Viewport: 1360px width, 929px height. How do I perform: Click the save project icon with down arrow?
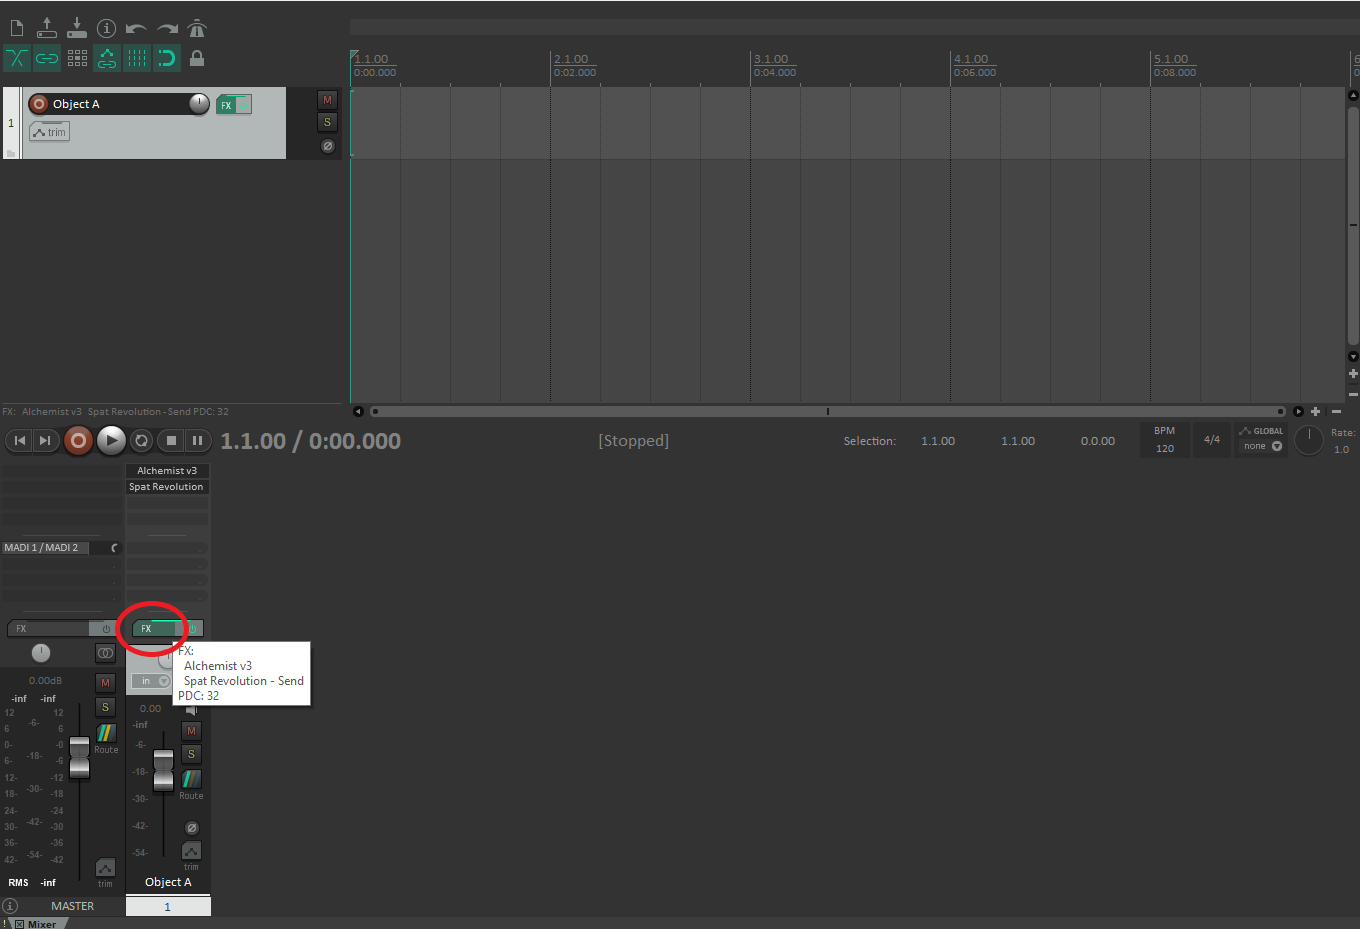tap(76, 28)
